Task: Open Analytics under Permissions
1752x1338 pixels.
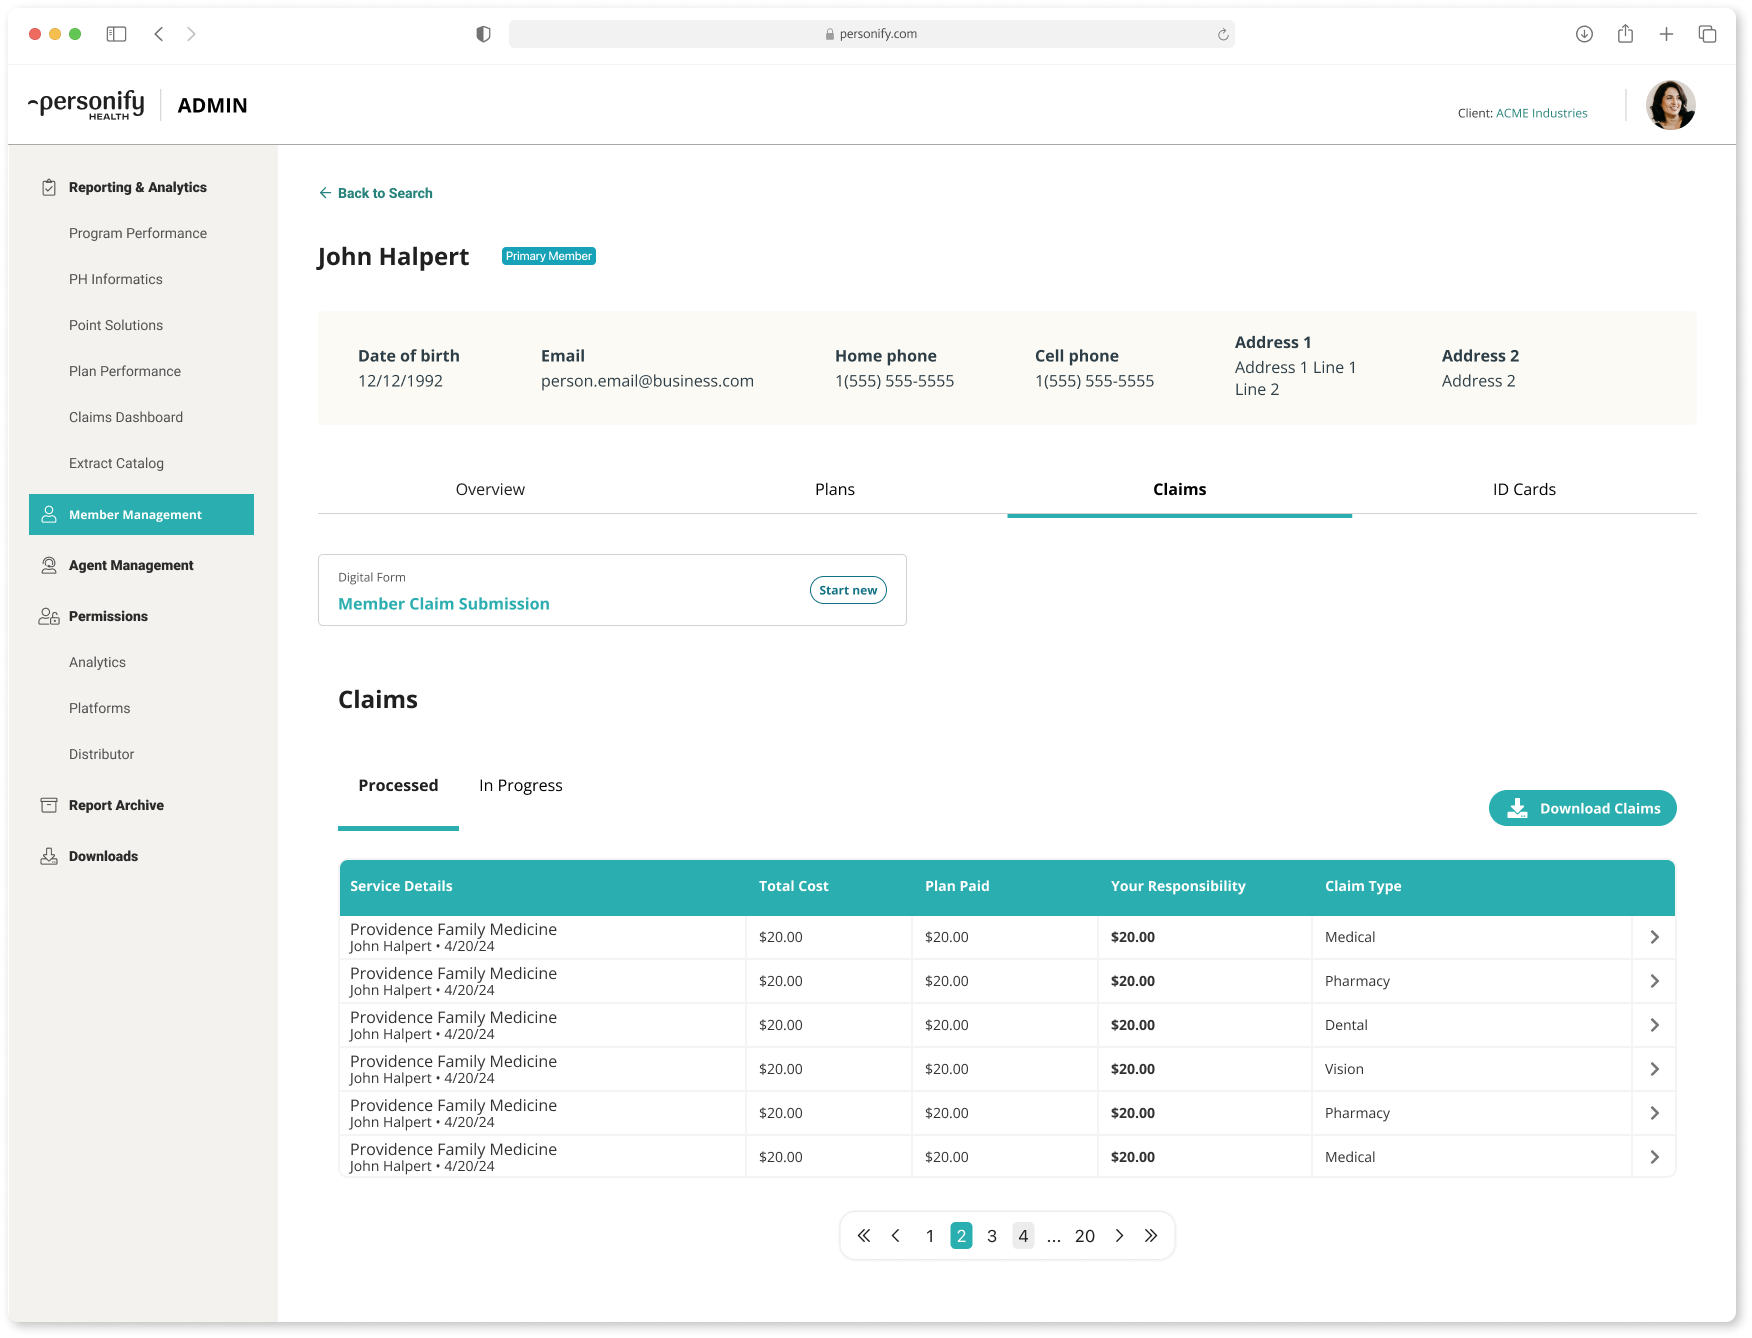Action: (x=97, y=662)
